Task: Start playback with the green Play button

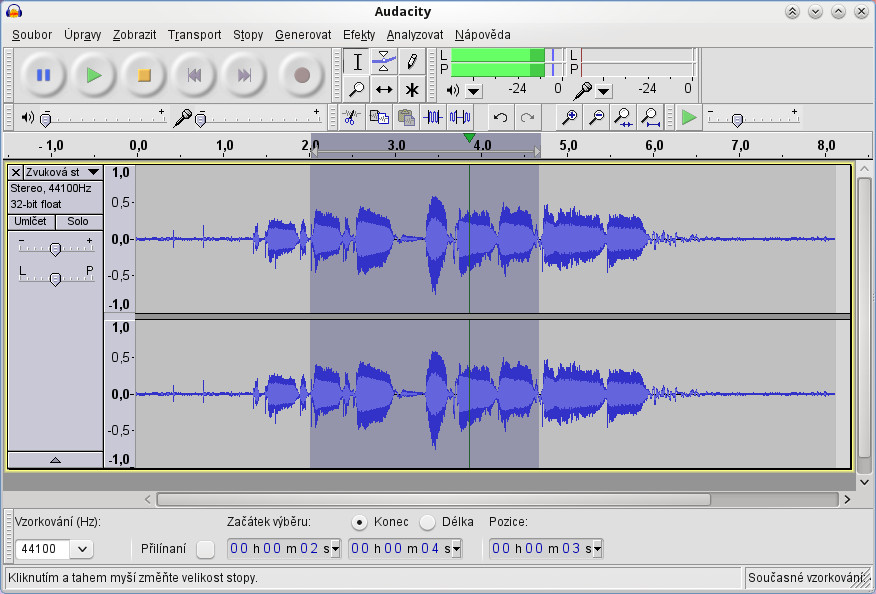Action: coord(94,75)
